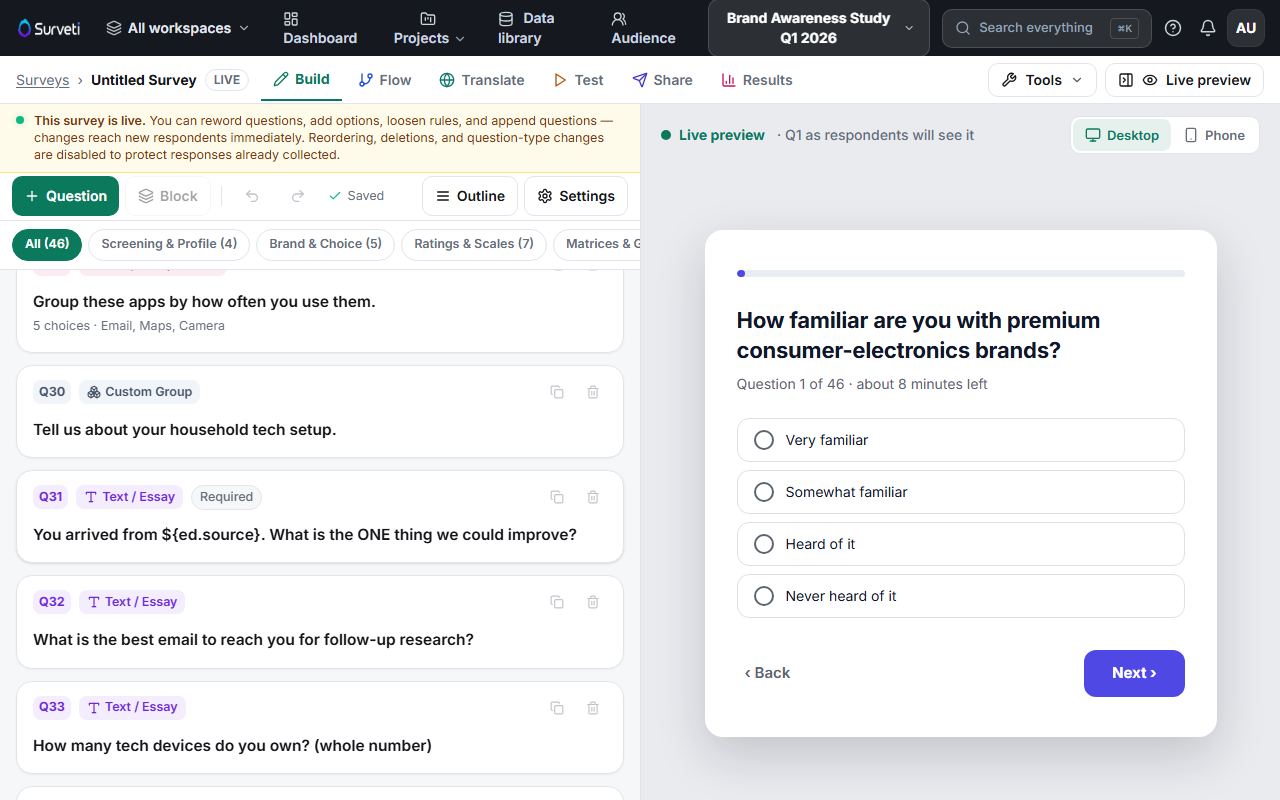
Task: Expand the All workspaces dropdown
Action: tap(177, 28)
